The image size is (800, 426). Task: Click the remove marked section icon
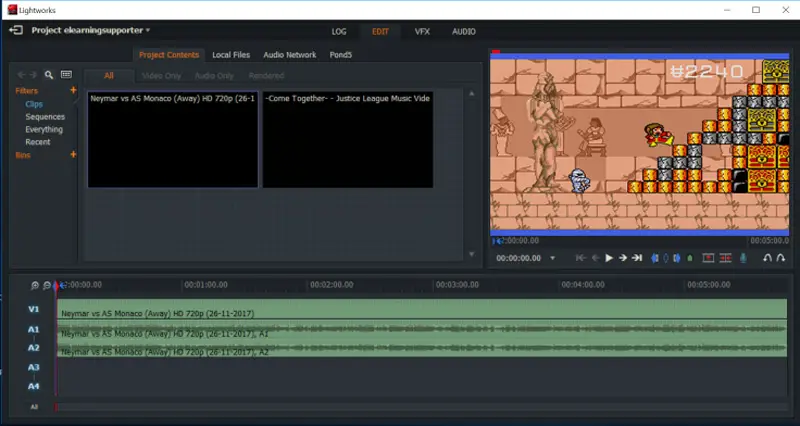click(x=708, y=258)
